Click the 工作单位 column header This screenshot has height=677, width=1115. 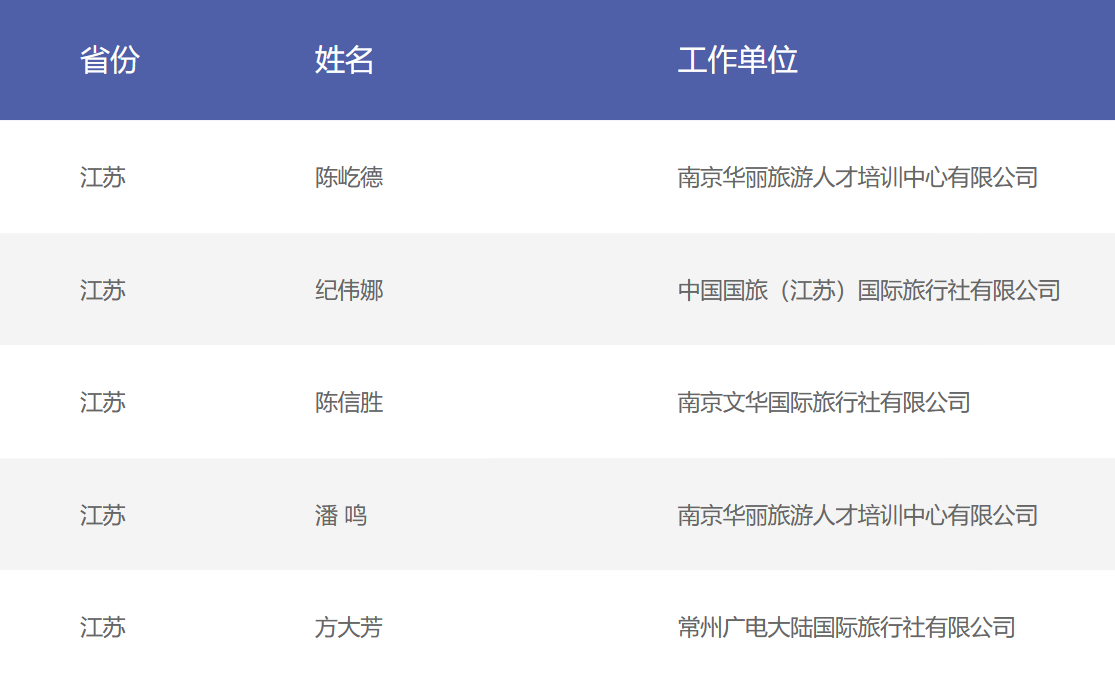[x=737, y=60]
